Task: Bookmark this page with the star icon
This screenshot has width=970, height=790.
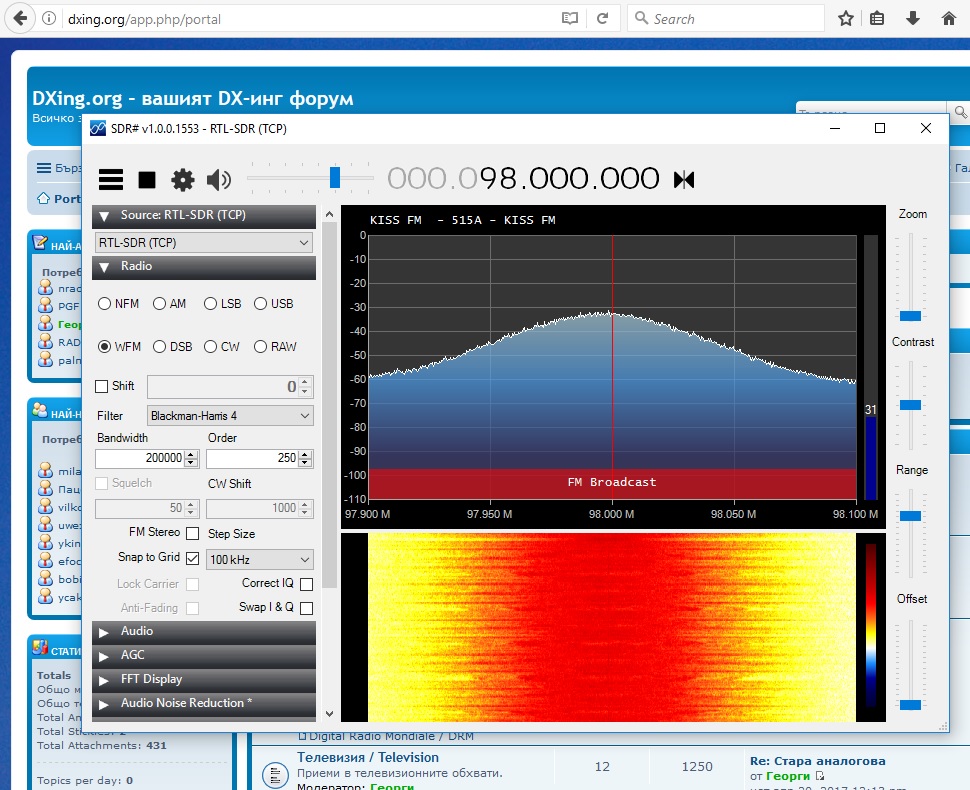Action: click(x=846, y=19)
